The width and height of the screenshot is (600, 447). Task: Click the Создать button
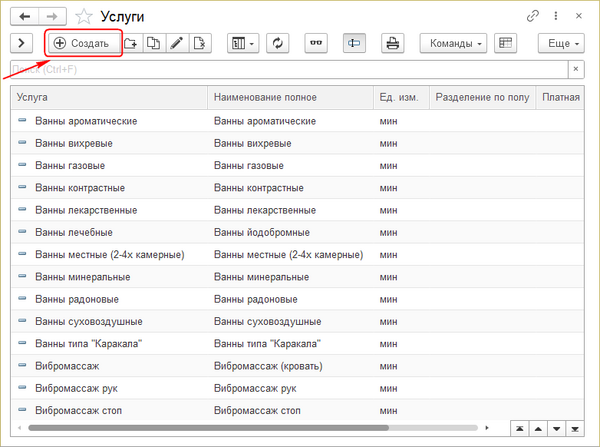(84, 43)
